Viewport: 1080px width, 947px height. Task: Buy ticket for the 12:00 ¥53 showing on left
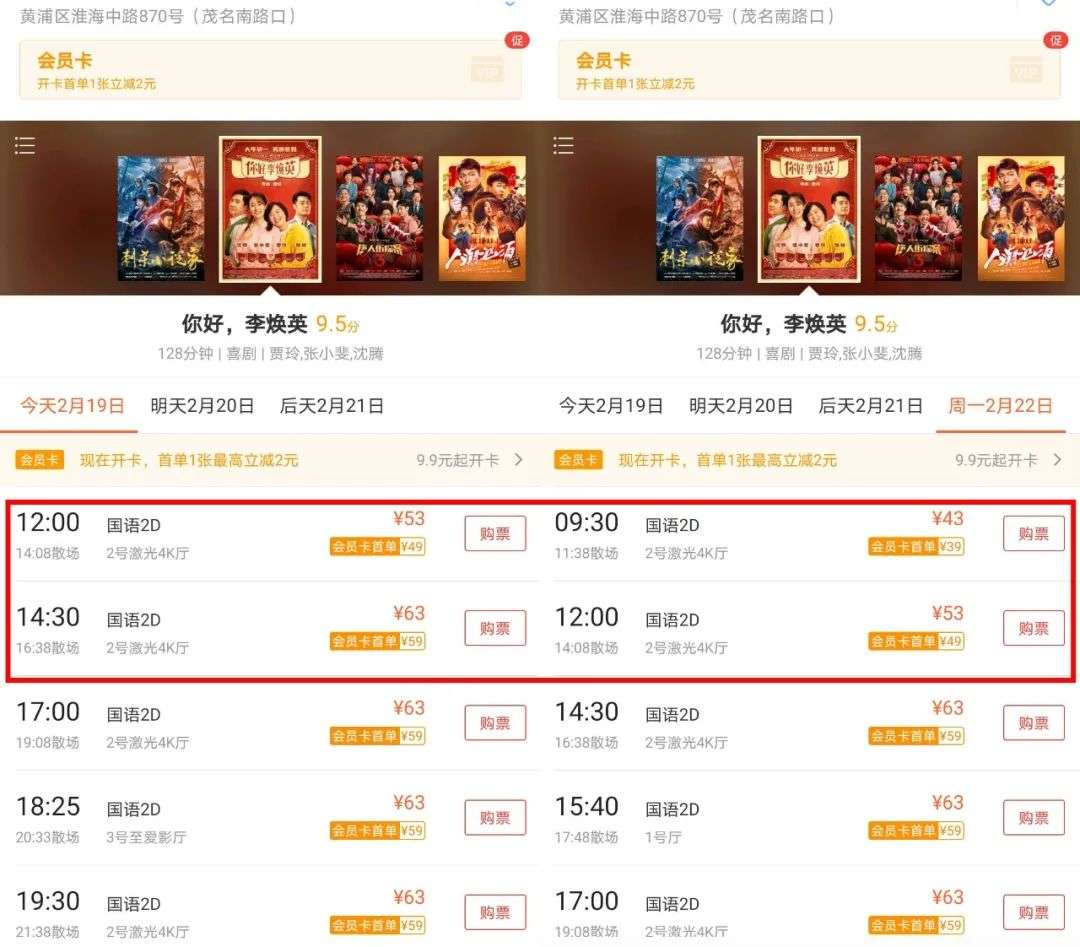(x=495, y=533)
